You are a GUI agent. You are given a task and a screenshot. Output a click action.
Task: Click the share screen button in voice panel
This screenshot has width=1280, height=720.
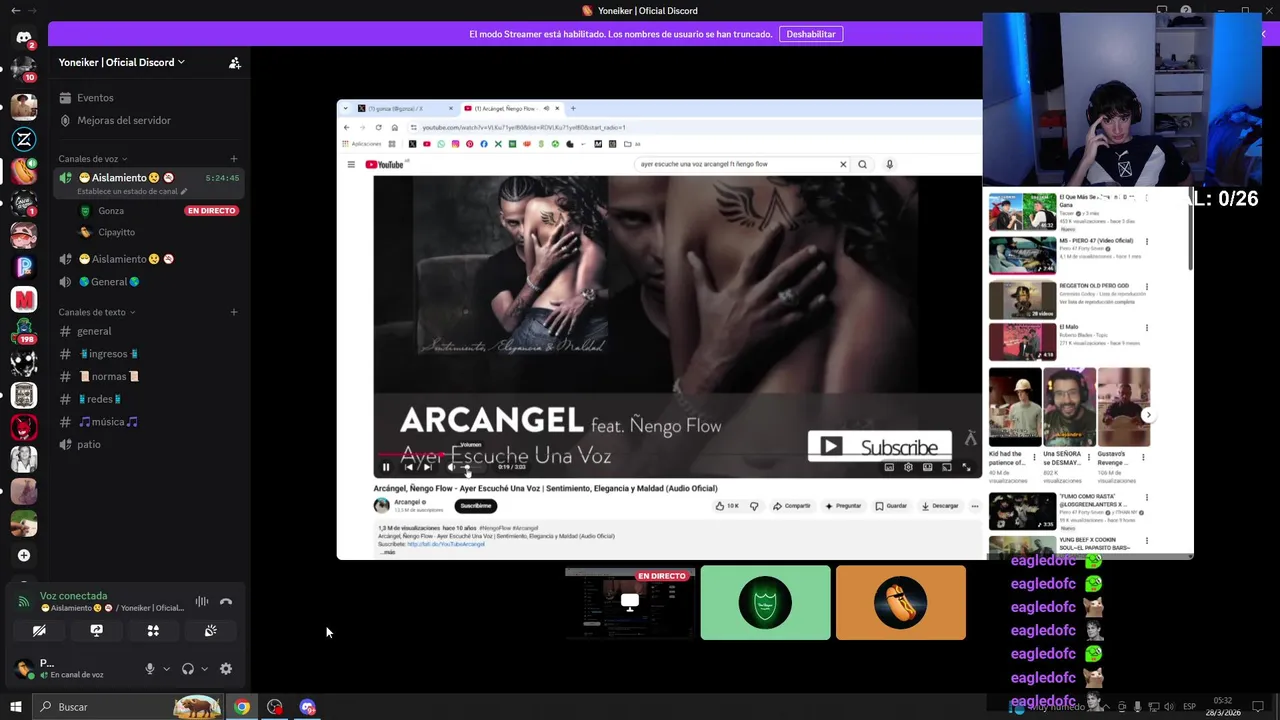tap(96, 631)
